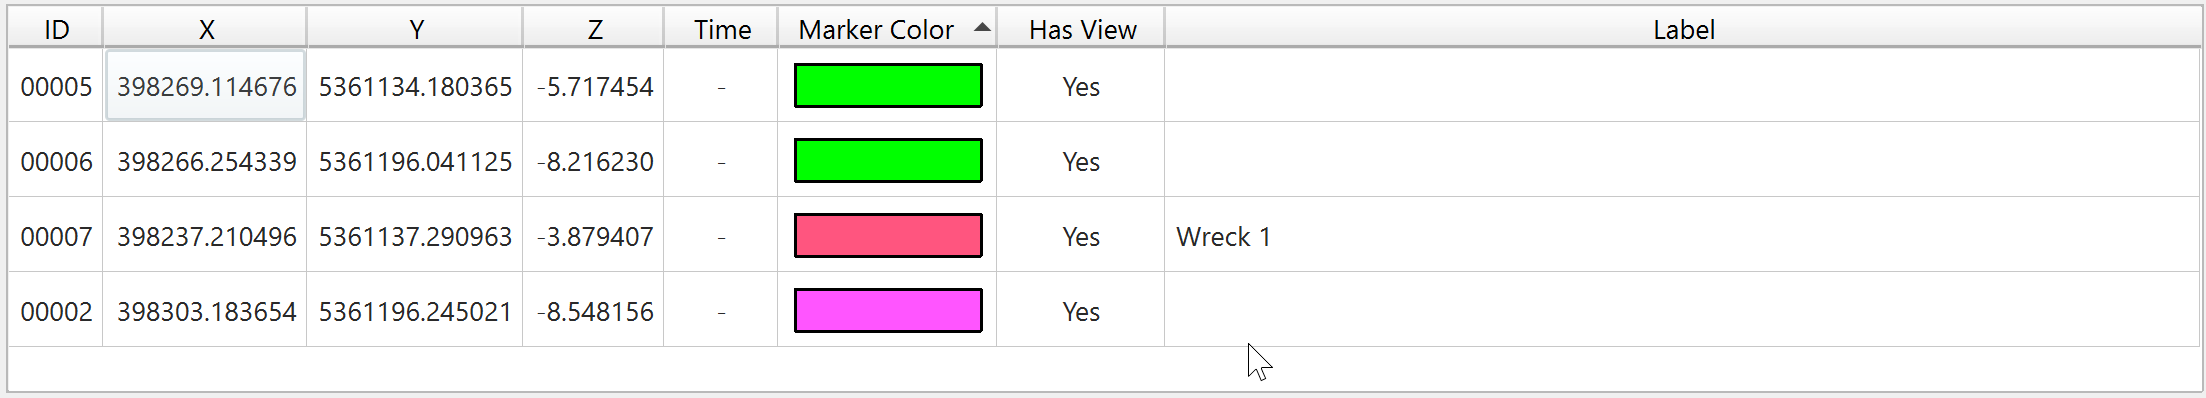Click the Label column header
Screen dimensions: 2206x398
[1683, 29]
